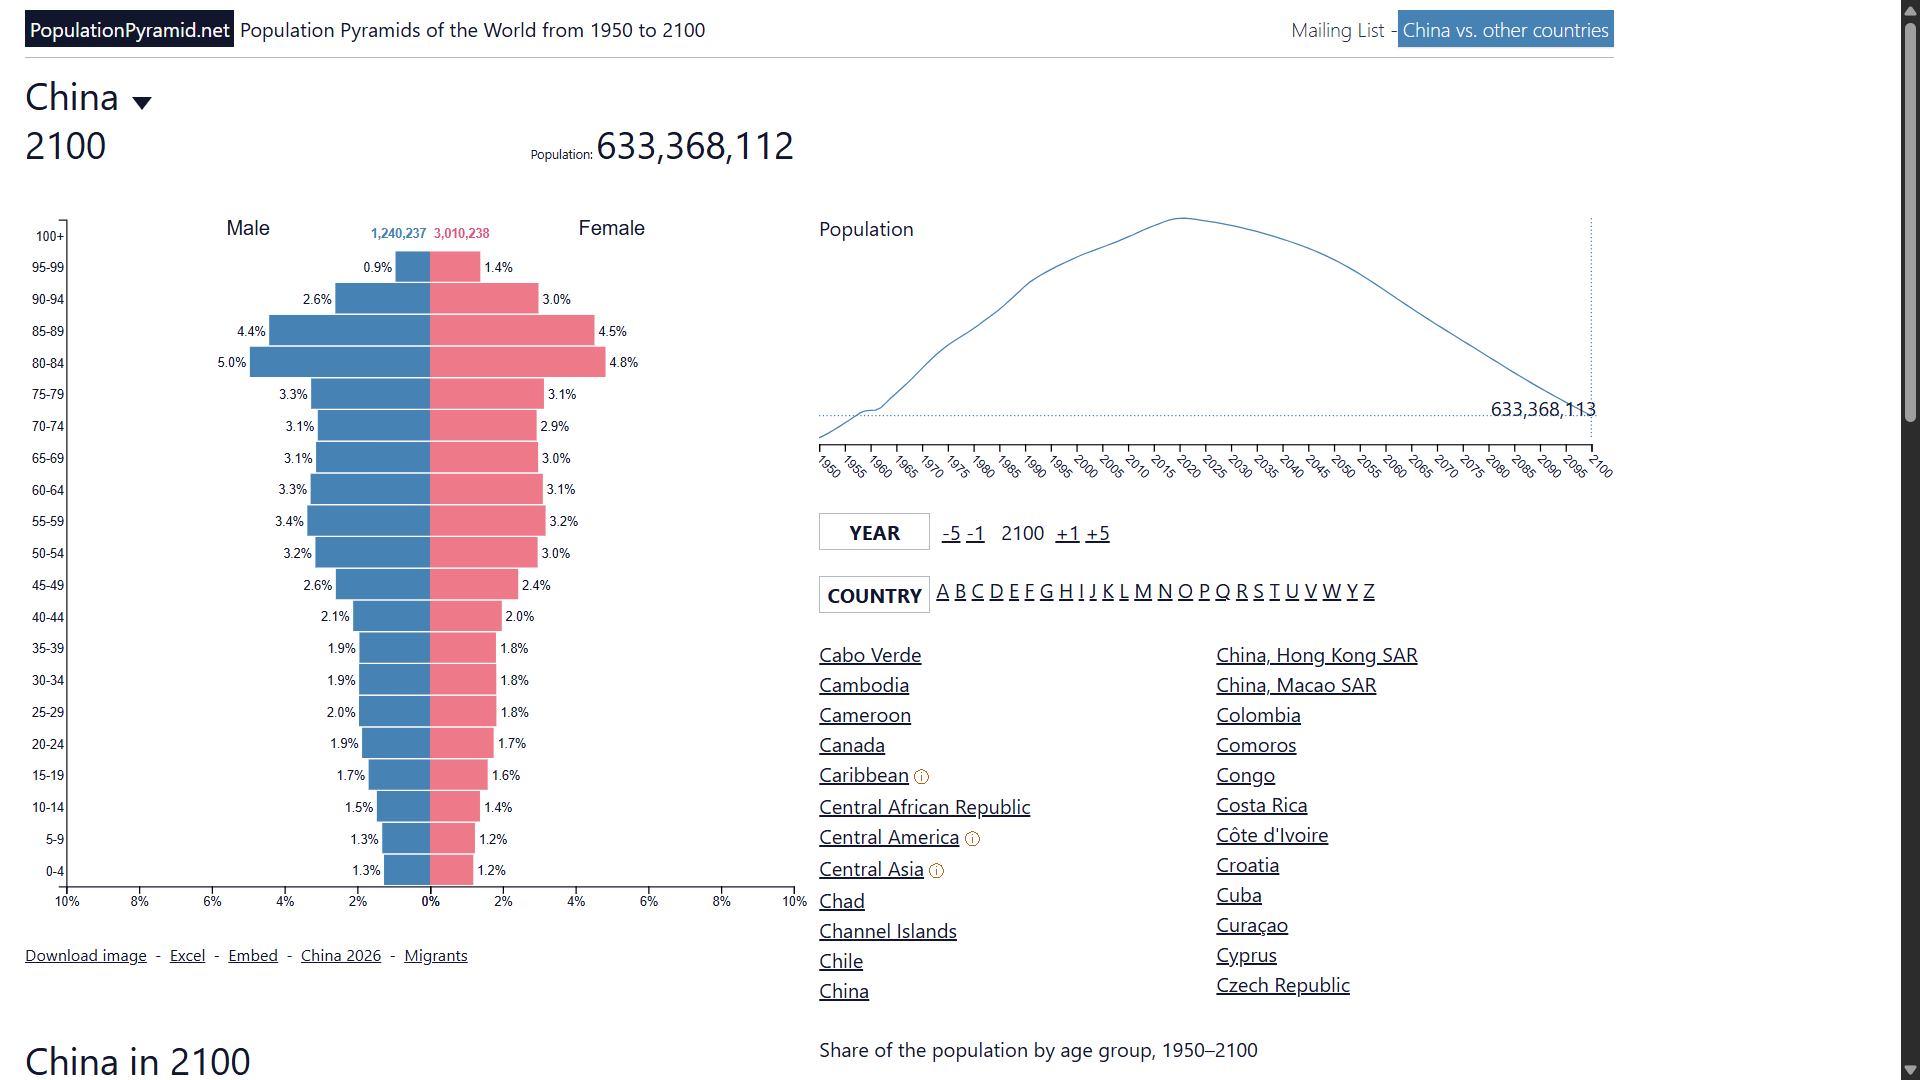1920x1080 pixels.
Task: Advance one year with +1
Action: (1067, 533)
